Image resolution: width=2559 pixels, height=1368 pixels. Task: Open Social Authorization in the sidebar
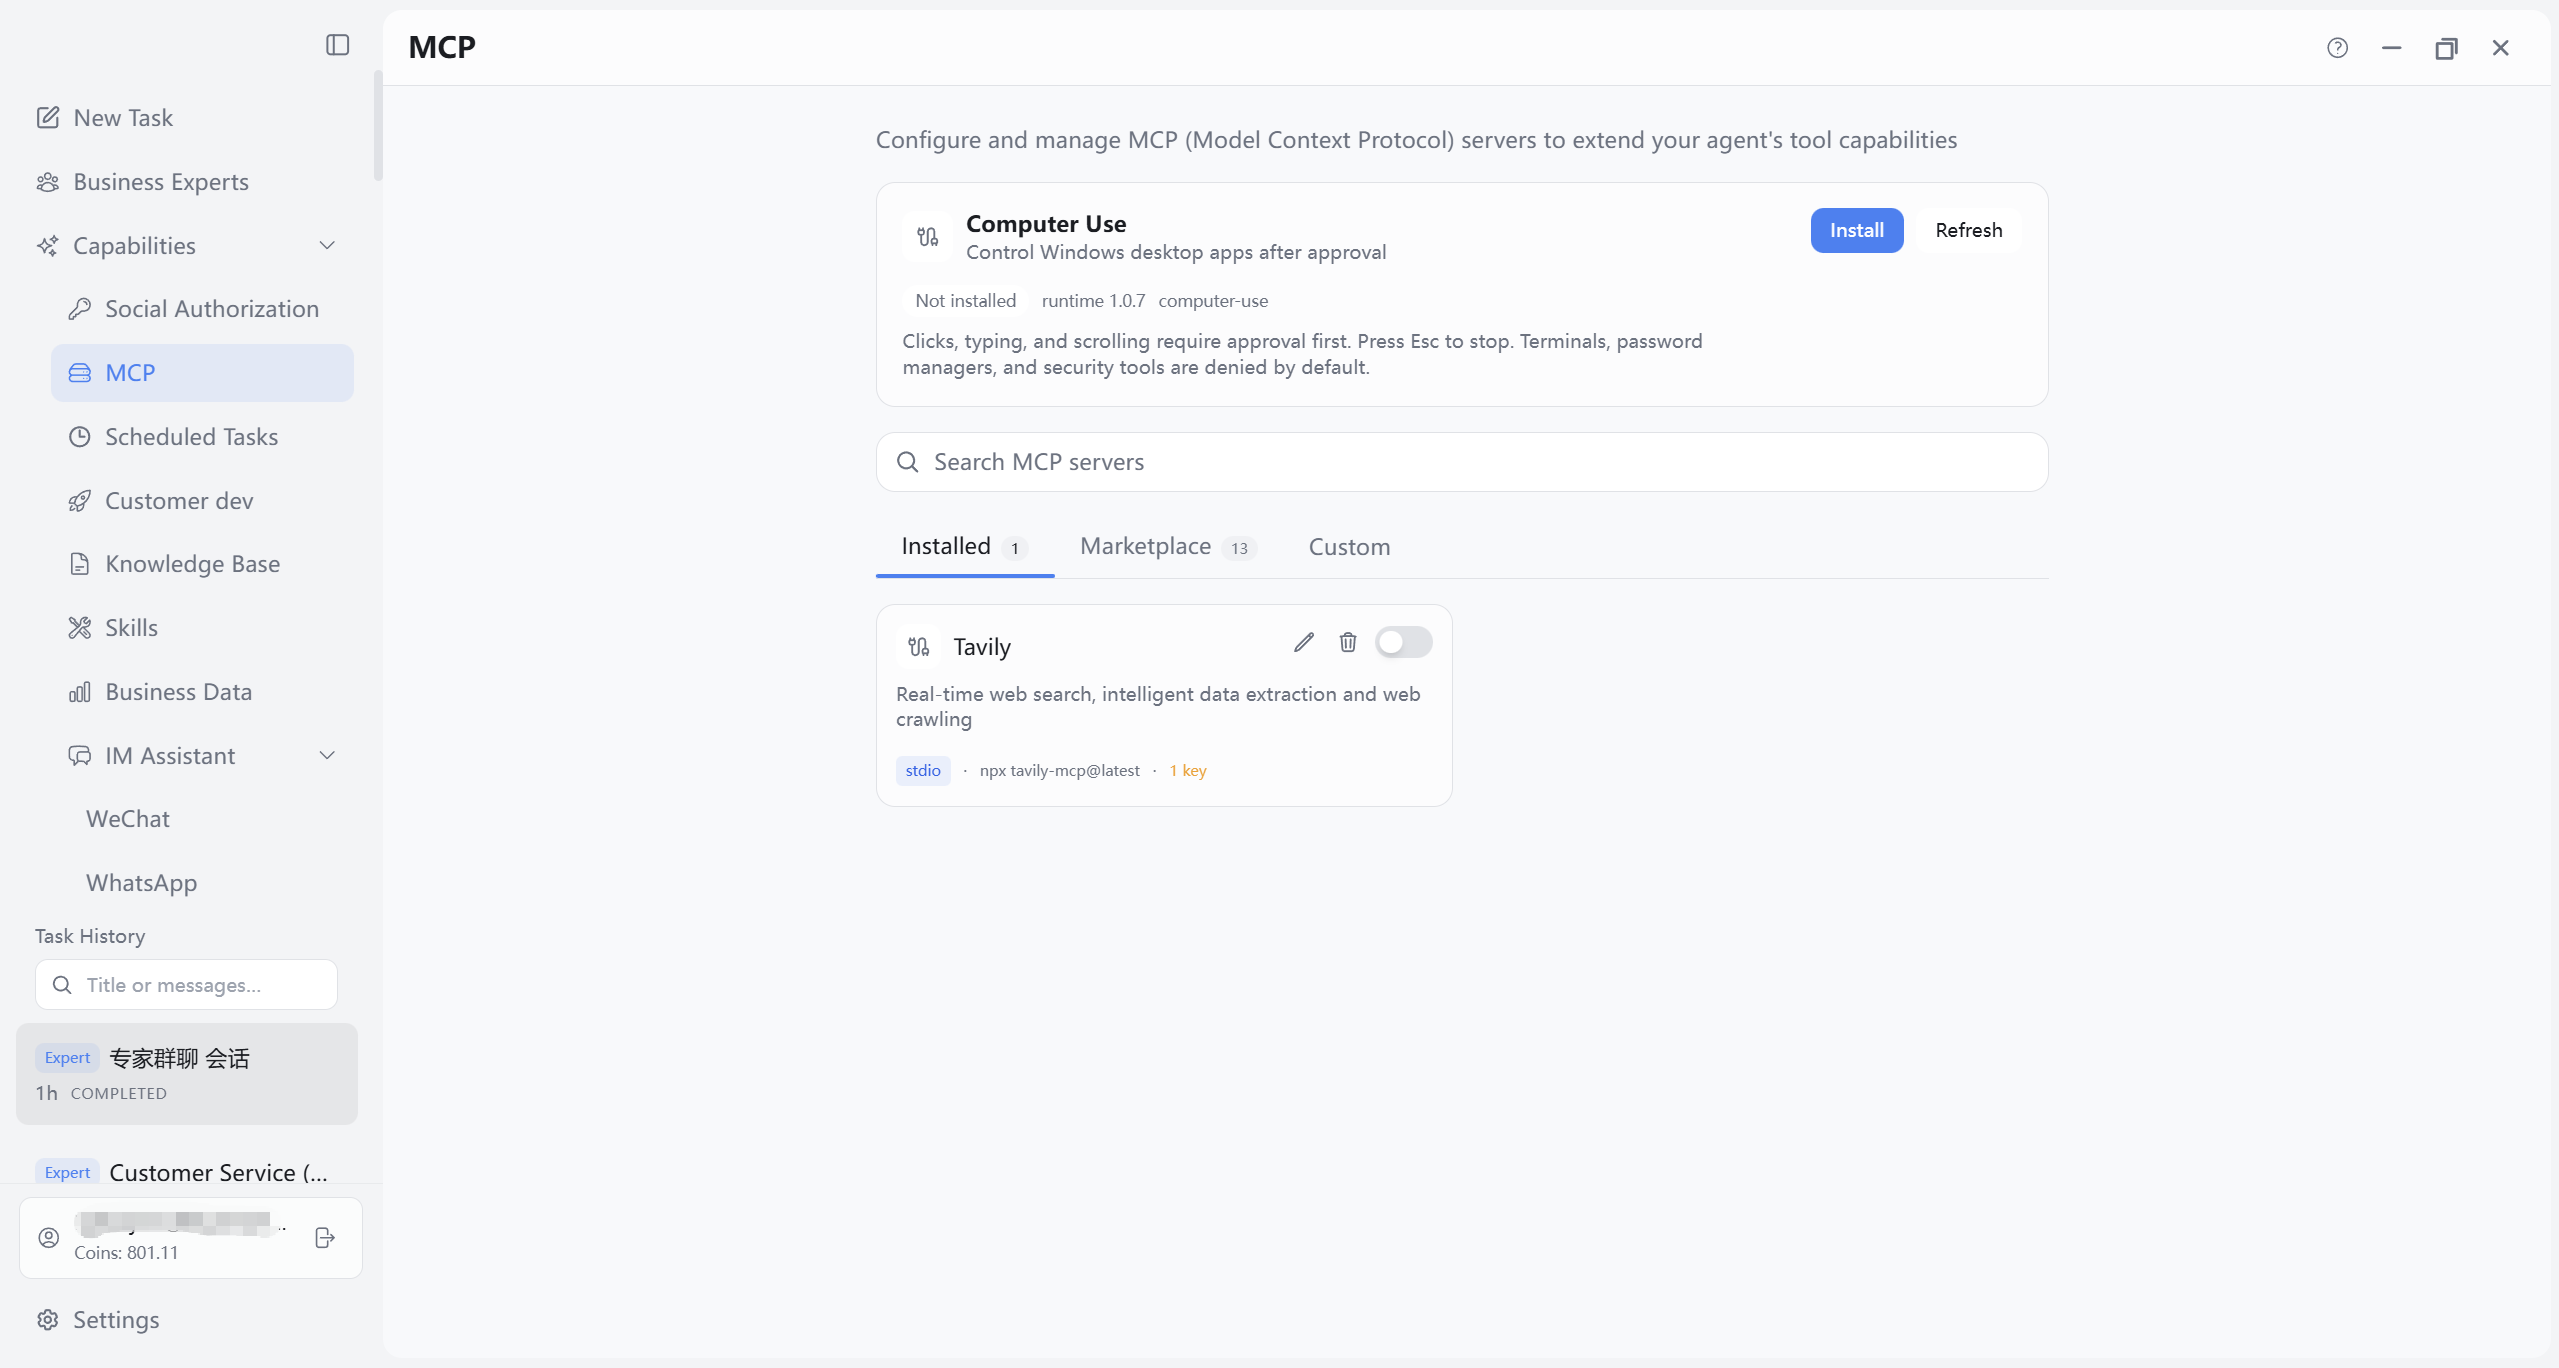point(202,309)
